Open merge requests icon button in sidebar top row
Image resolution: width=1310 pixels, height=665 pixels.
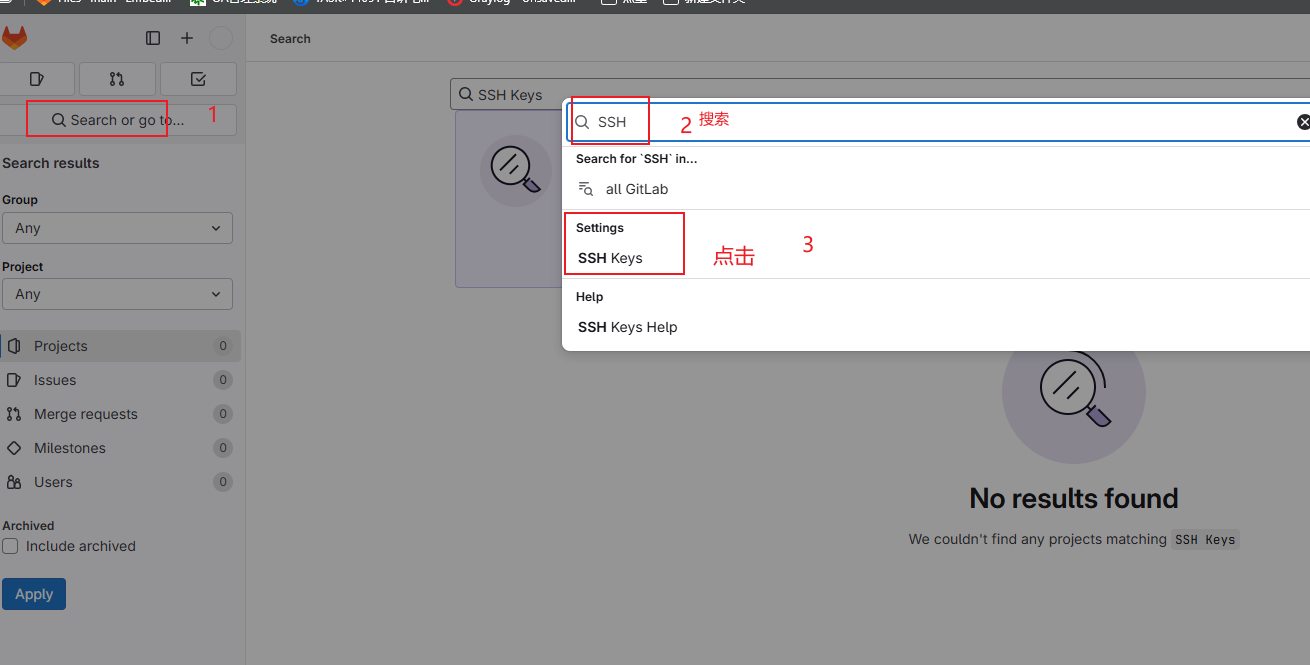pos(117,79)
